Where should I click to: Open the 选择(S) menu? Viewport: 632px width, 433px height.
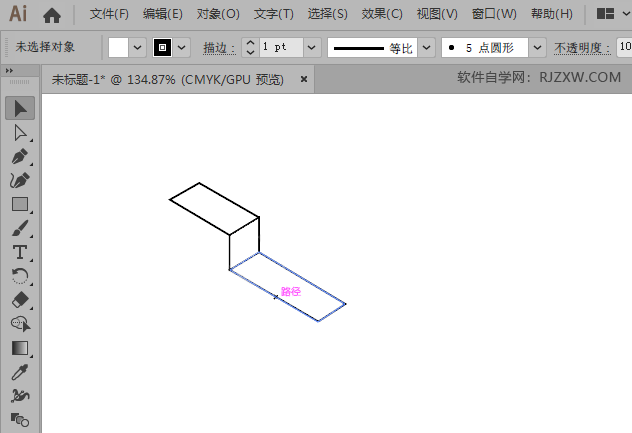(327, 14)
